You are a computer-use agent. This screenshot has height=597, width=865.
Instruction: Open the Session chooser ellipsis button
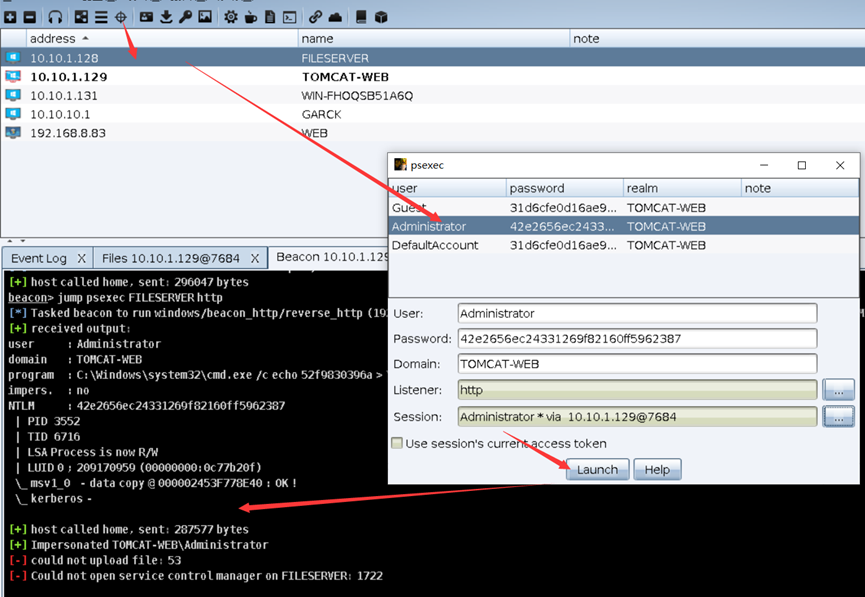(x=839, y=417)
